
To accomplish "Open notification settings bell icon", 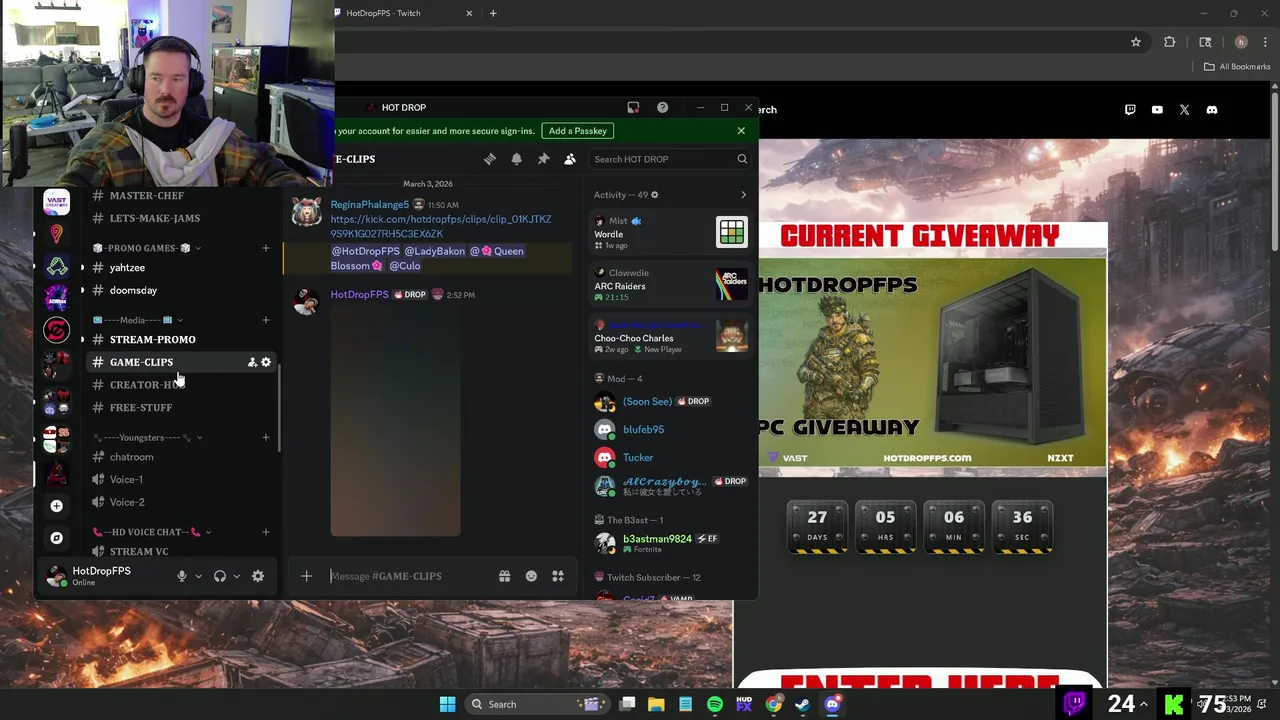I will 516,159.
